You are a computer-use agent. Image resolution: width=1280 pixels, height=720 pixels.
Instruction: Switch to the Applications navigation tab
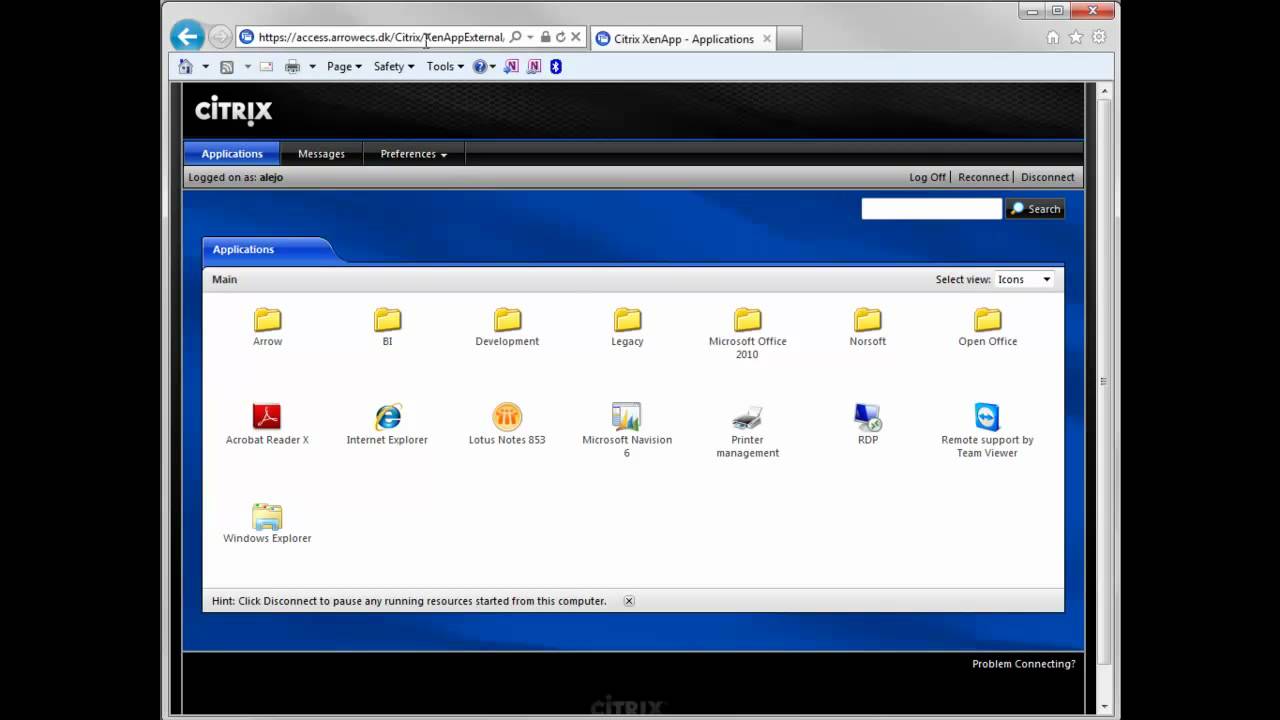click(x=232, y=154)
